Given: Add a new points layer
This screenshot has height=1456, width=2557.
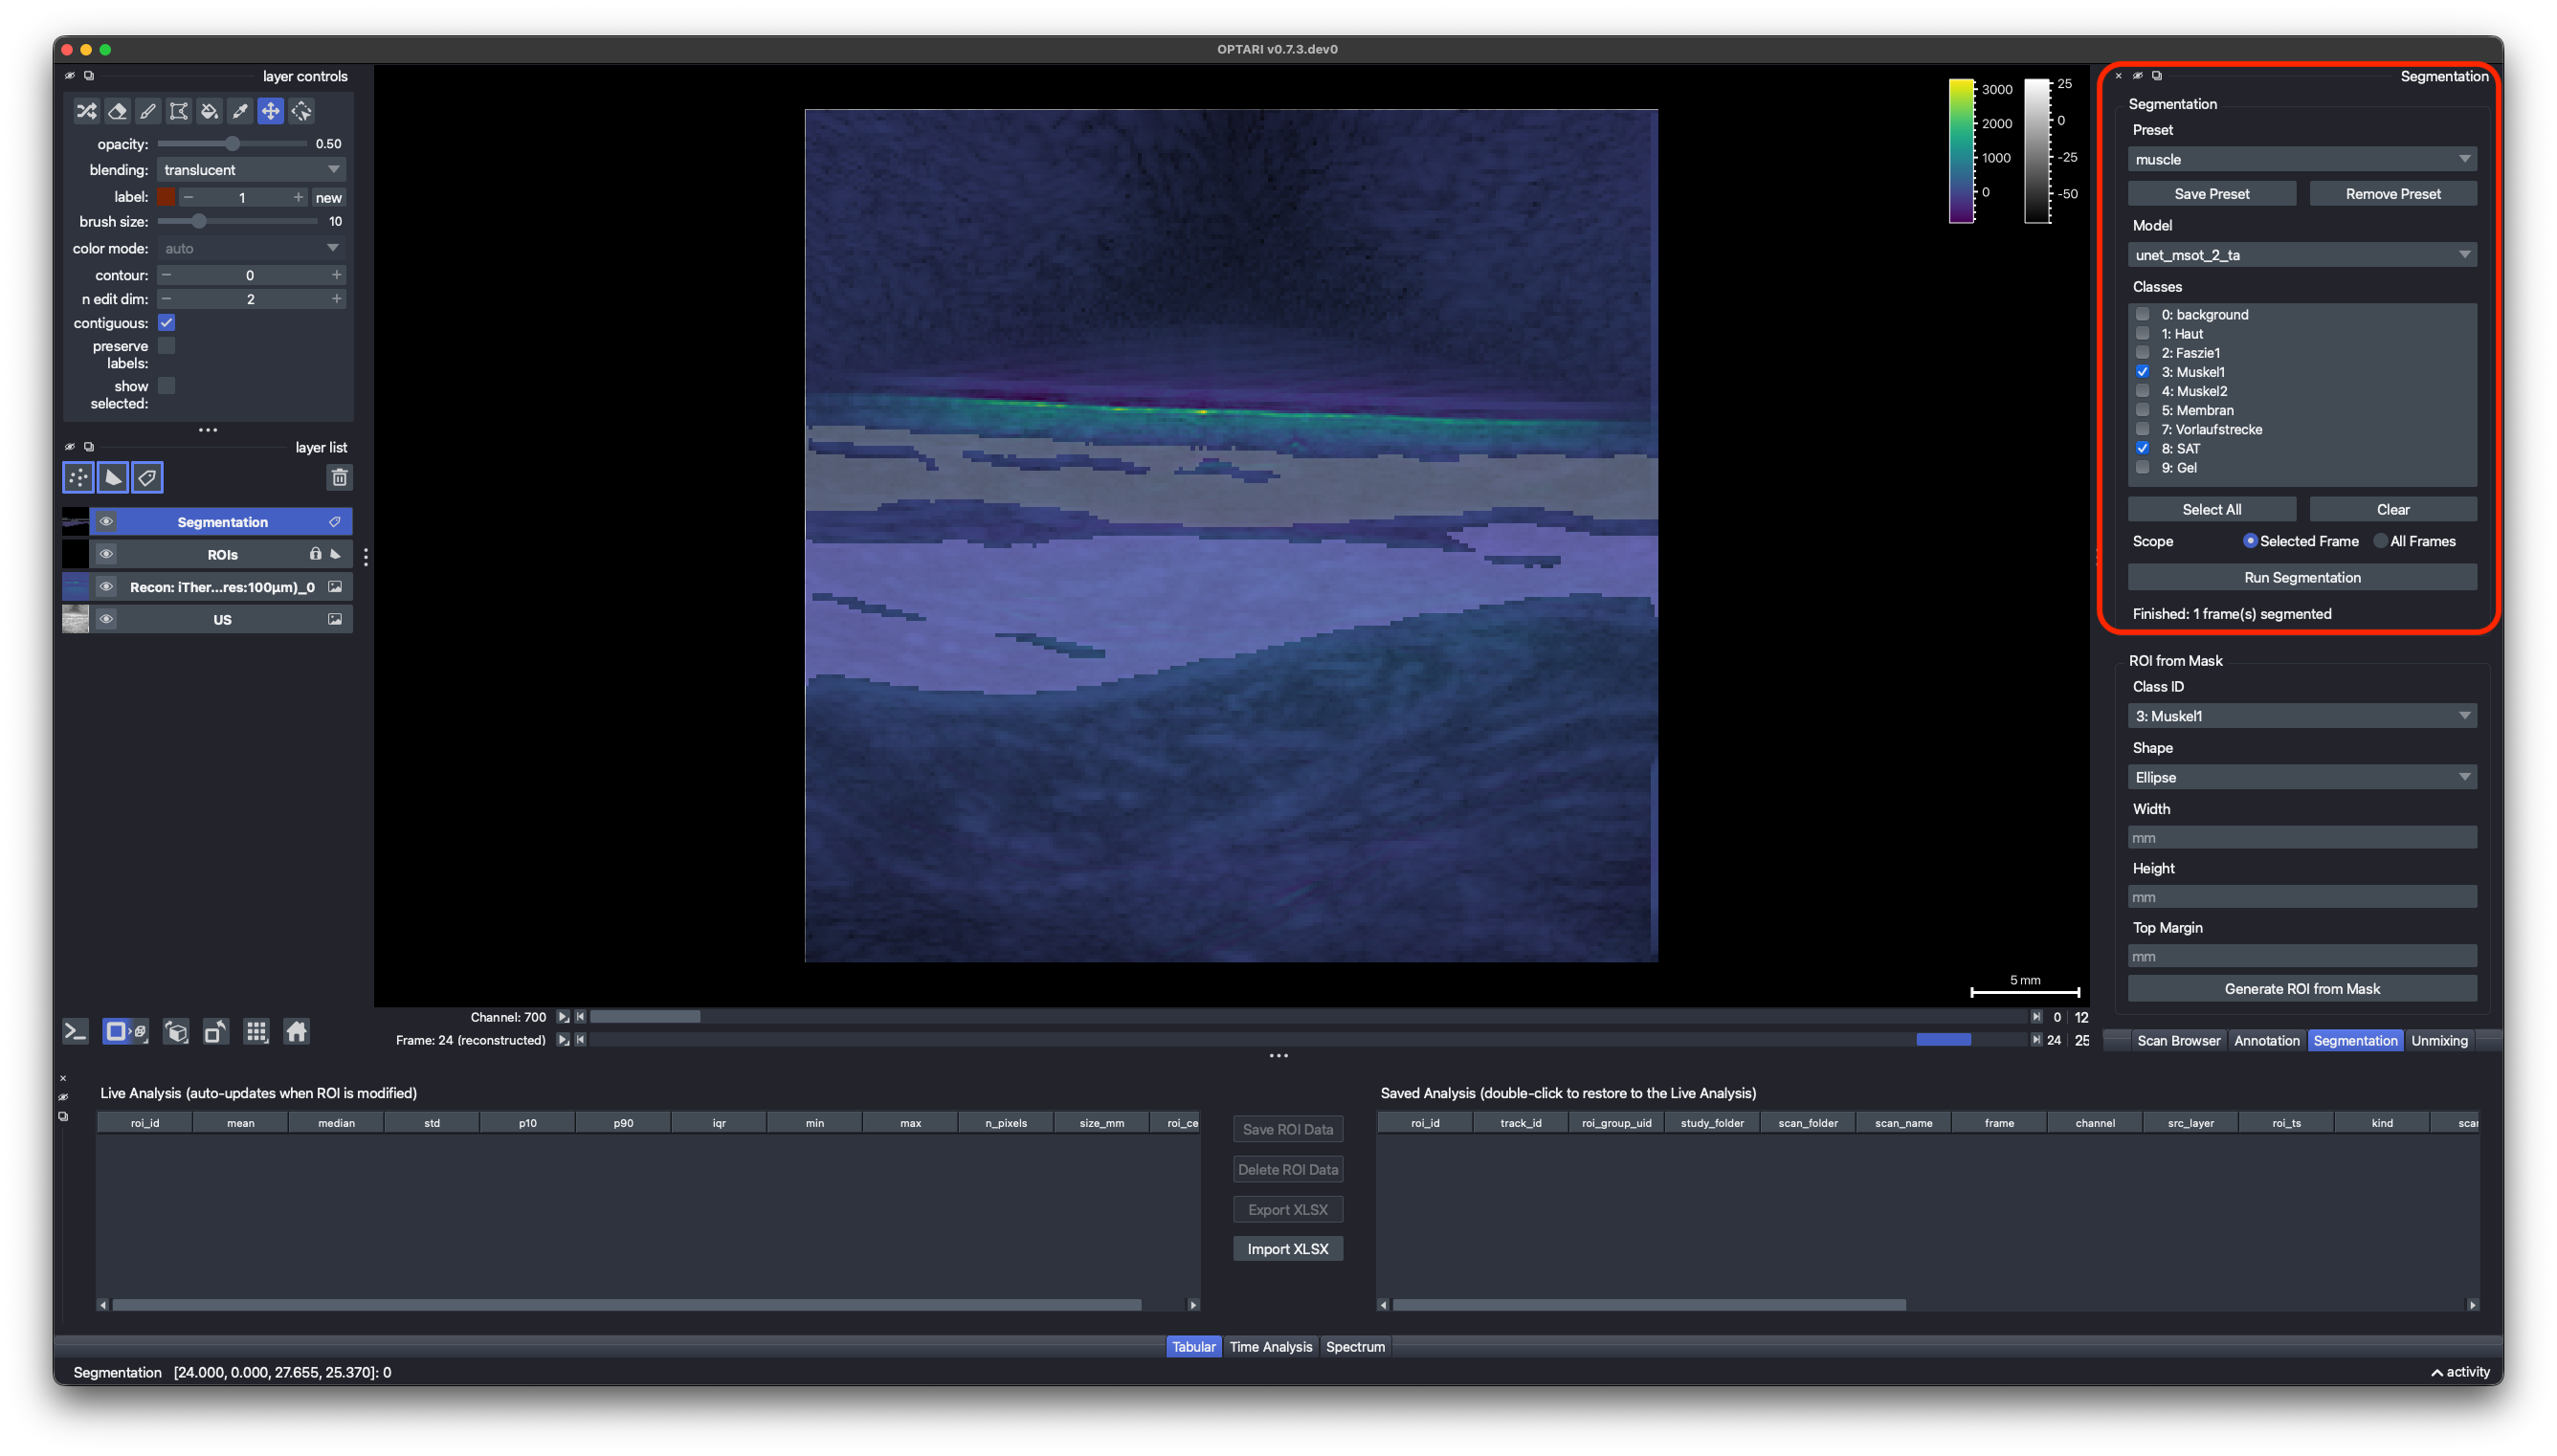Looking at the screenshot, I should (78, 478).
